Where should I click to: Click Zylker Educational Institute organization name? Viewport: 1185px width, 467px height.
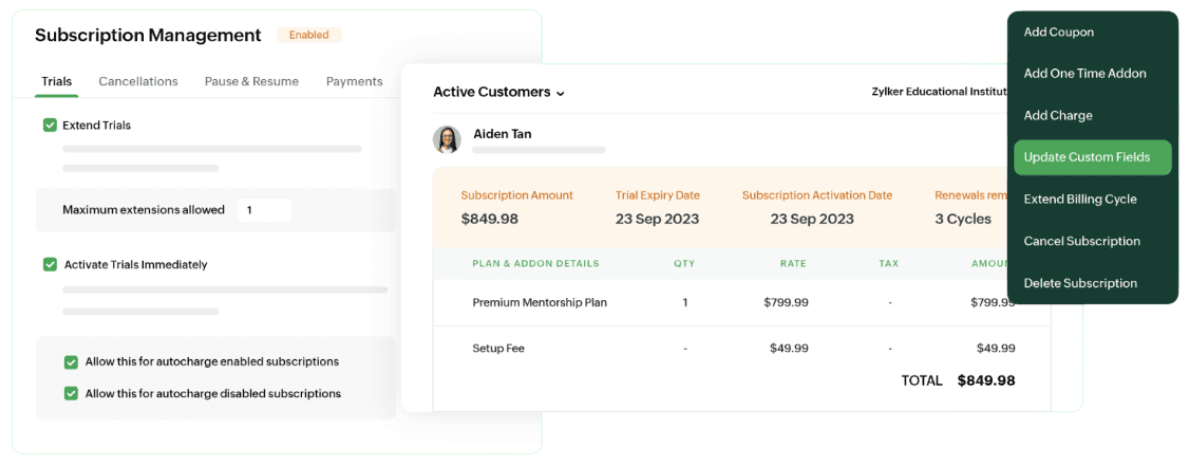tap(939, 91)
